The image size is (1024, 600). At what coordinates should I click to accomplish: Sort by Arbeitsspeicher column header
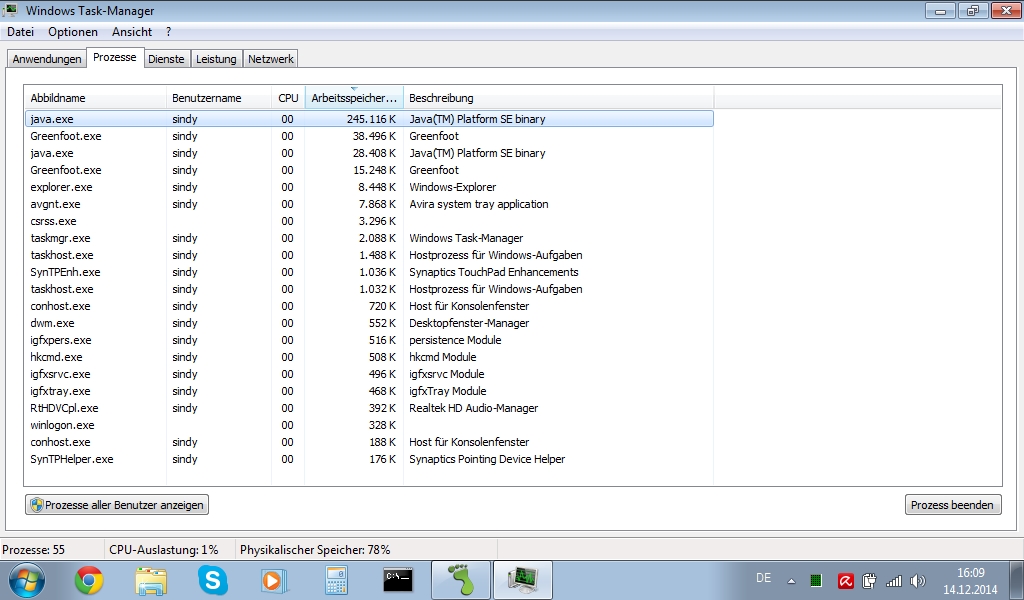point(354,98)
